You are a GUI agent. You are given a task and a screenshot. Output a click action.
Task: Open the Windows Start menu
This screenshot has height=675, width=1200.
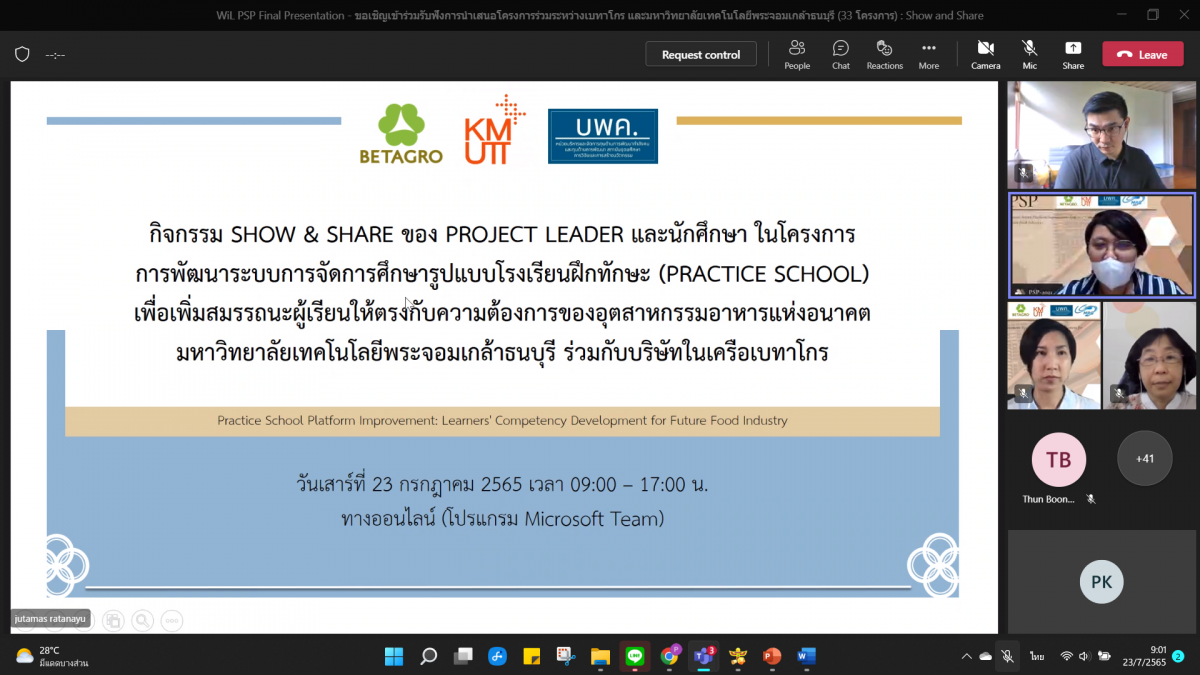point(394,656)
